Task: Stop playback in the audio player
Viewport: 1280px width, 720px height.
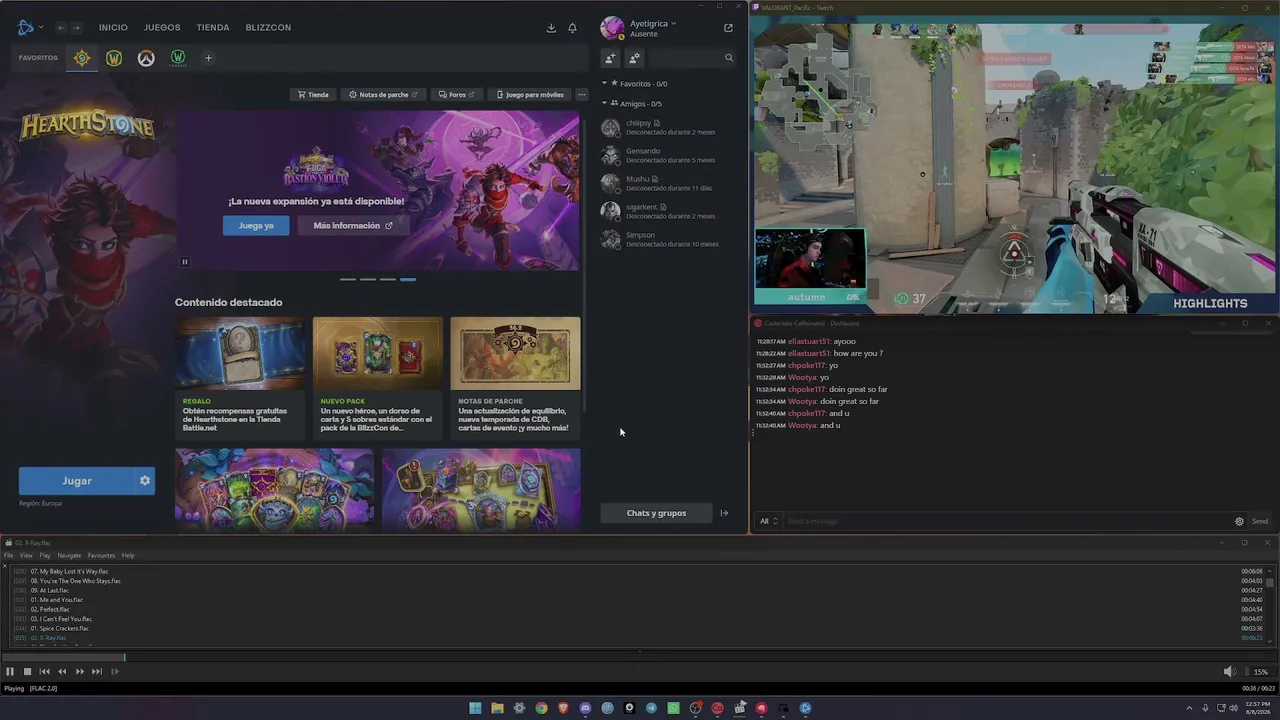Action: point(27,672)
